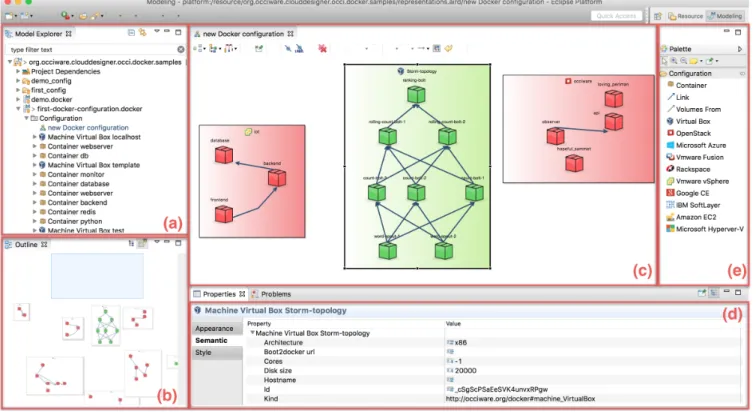
Task: Switch to the Resource perspective
Action: [x=685, y=16]
